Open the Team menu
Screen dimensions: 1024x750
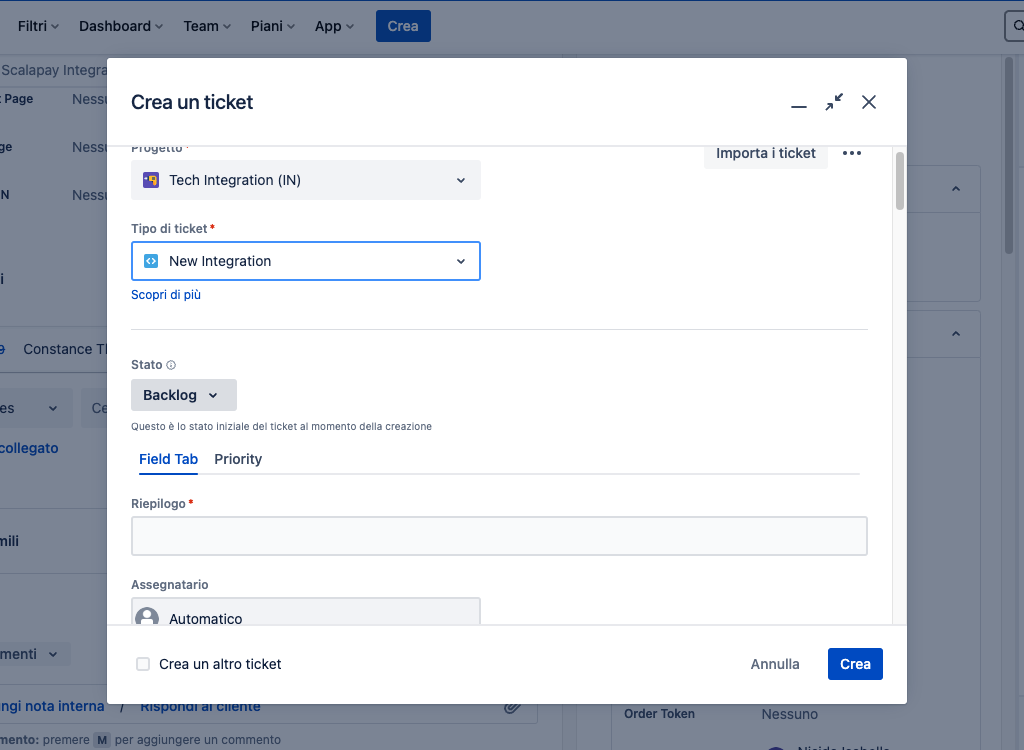point(207,26)
